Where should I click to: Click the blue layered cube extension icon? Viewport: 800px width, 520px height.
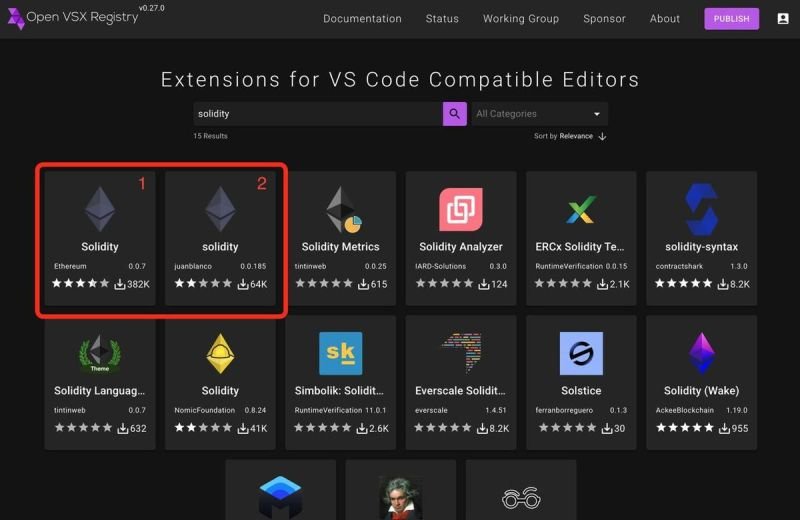[x=280, y=497]
